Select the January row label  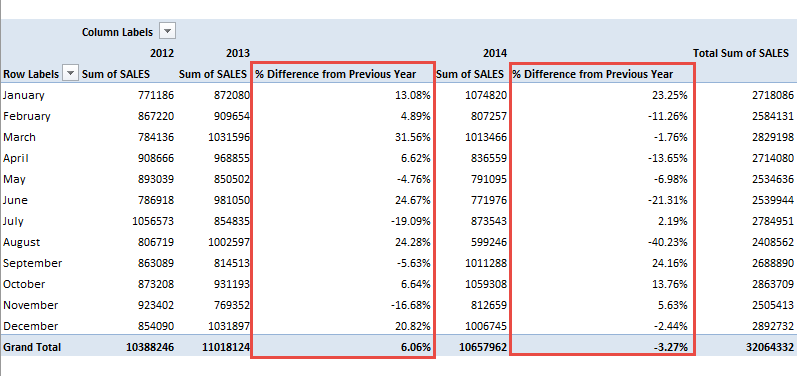24,95
